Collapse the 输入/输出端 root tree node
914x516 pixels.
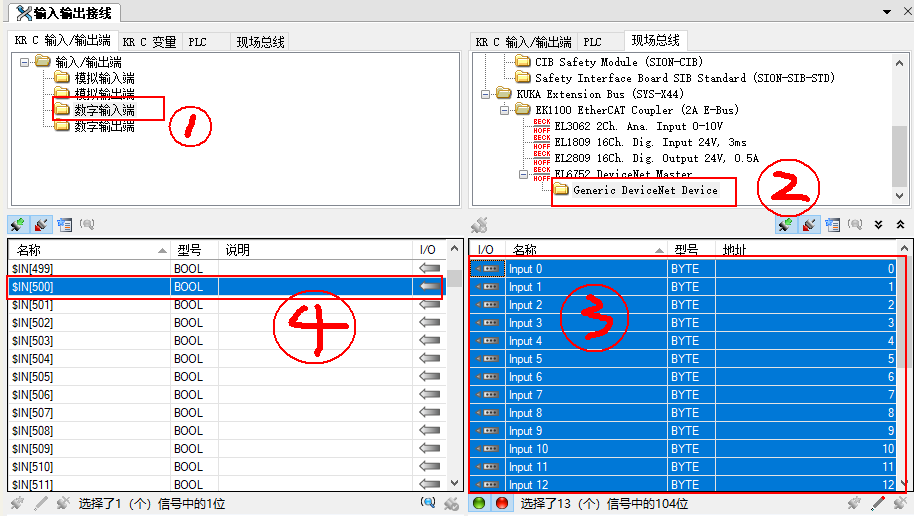pos(24,62)
